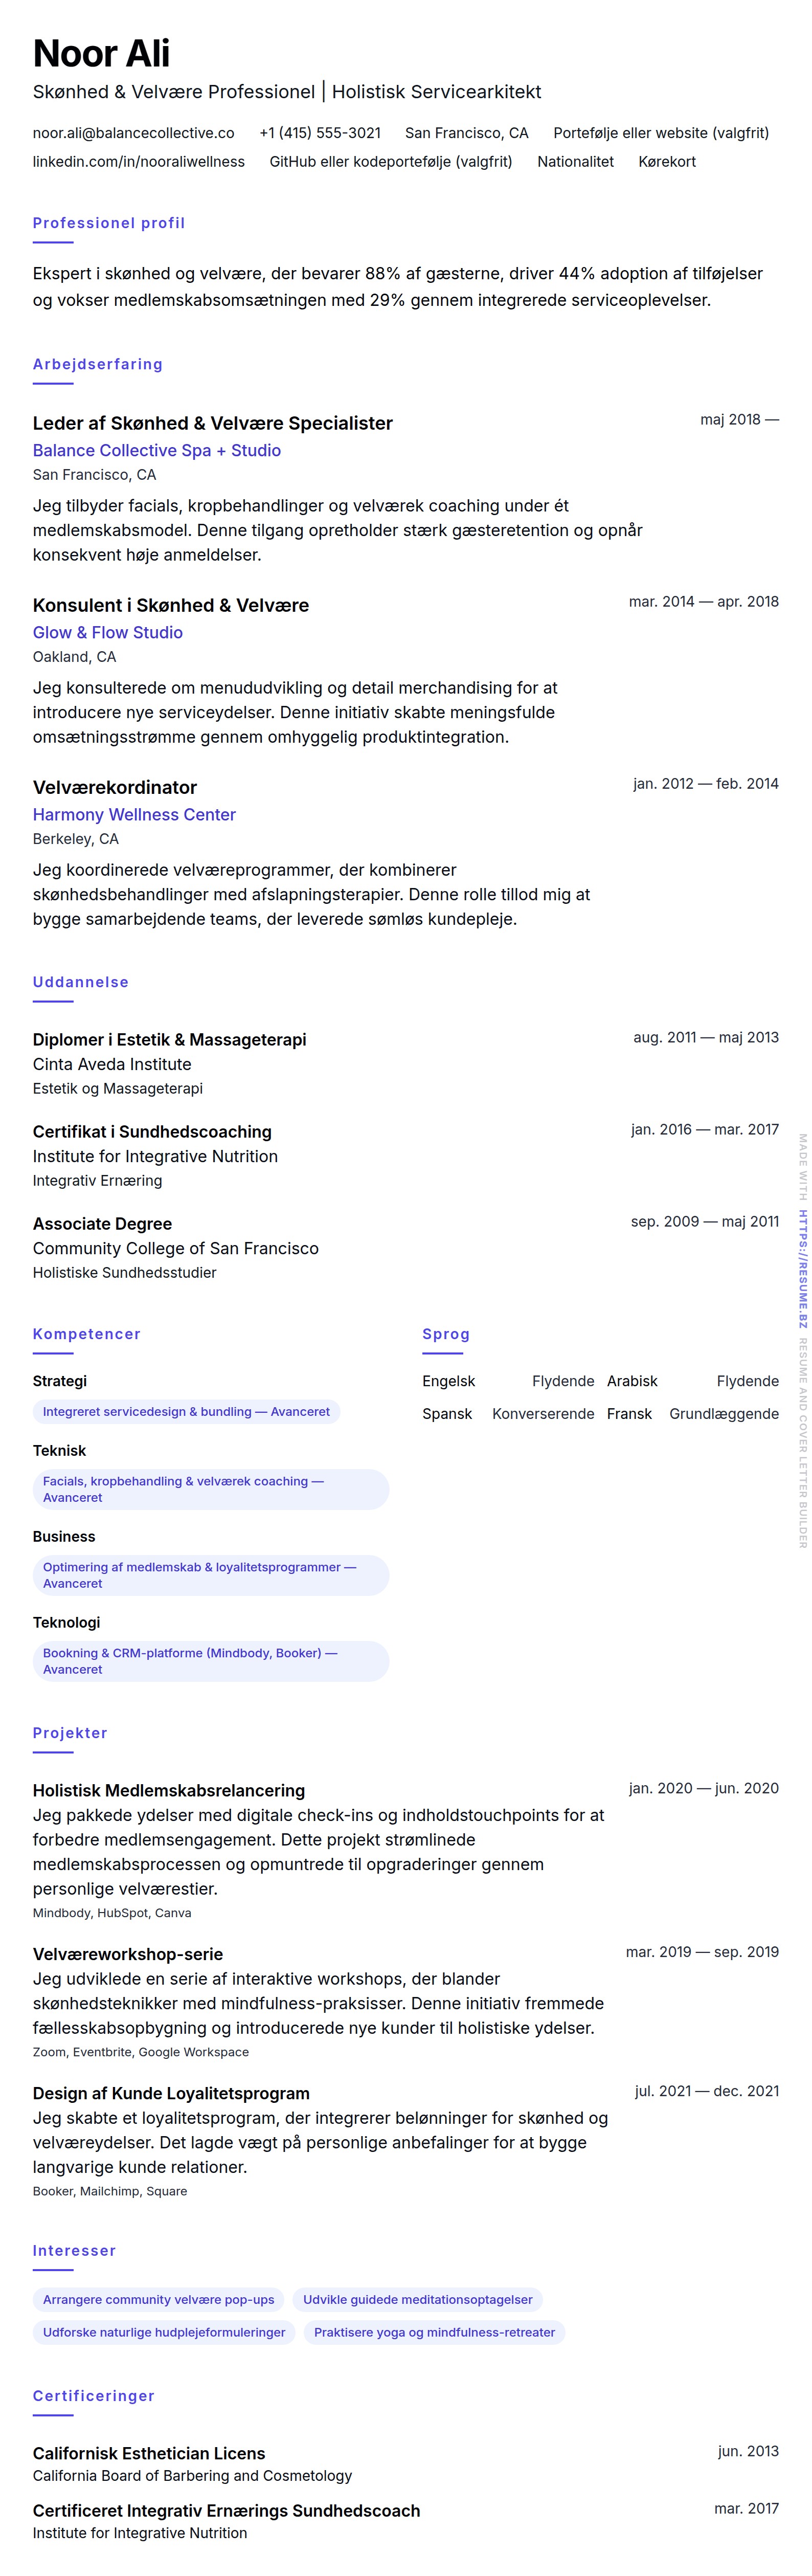Select the Optimering af medlemskab skill tag
This screenshot has width=812, height=2576.
(x=210, y=1575)
